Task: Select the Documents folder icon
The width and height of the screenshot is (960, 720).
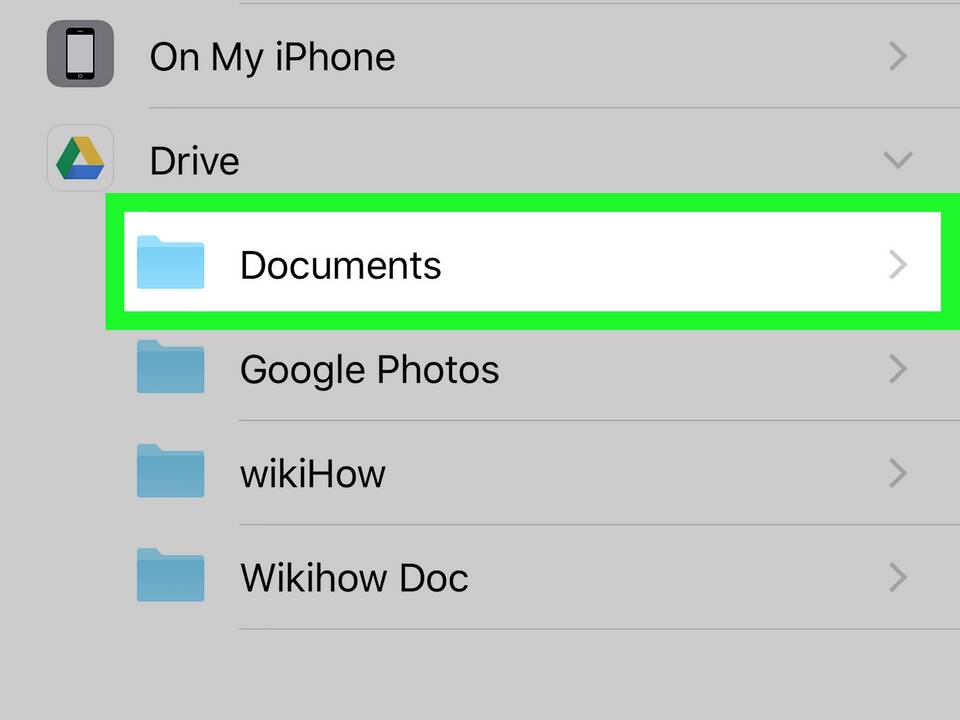Action: (170, 262)
